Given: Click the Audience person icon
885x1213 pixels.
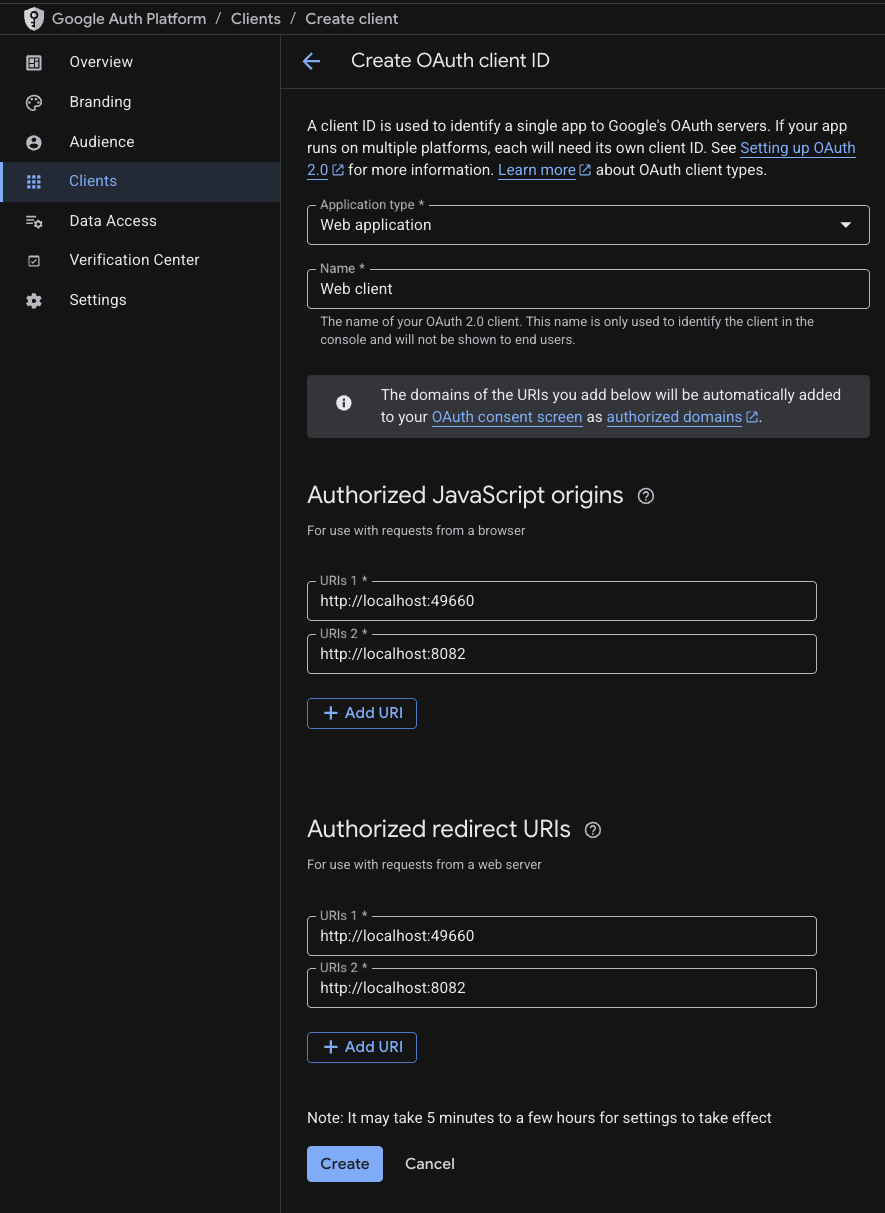Looking at the screenshot, I should 34,141.
